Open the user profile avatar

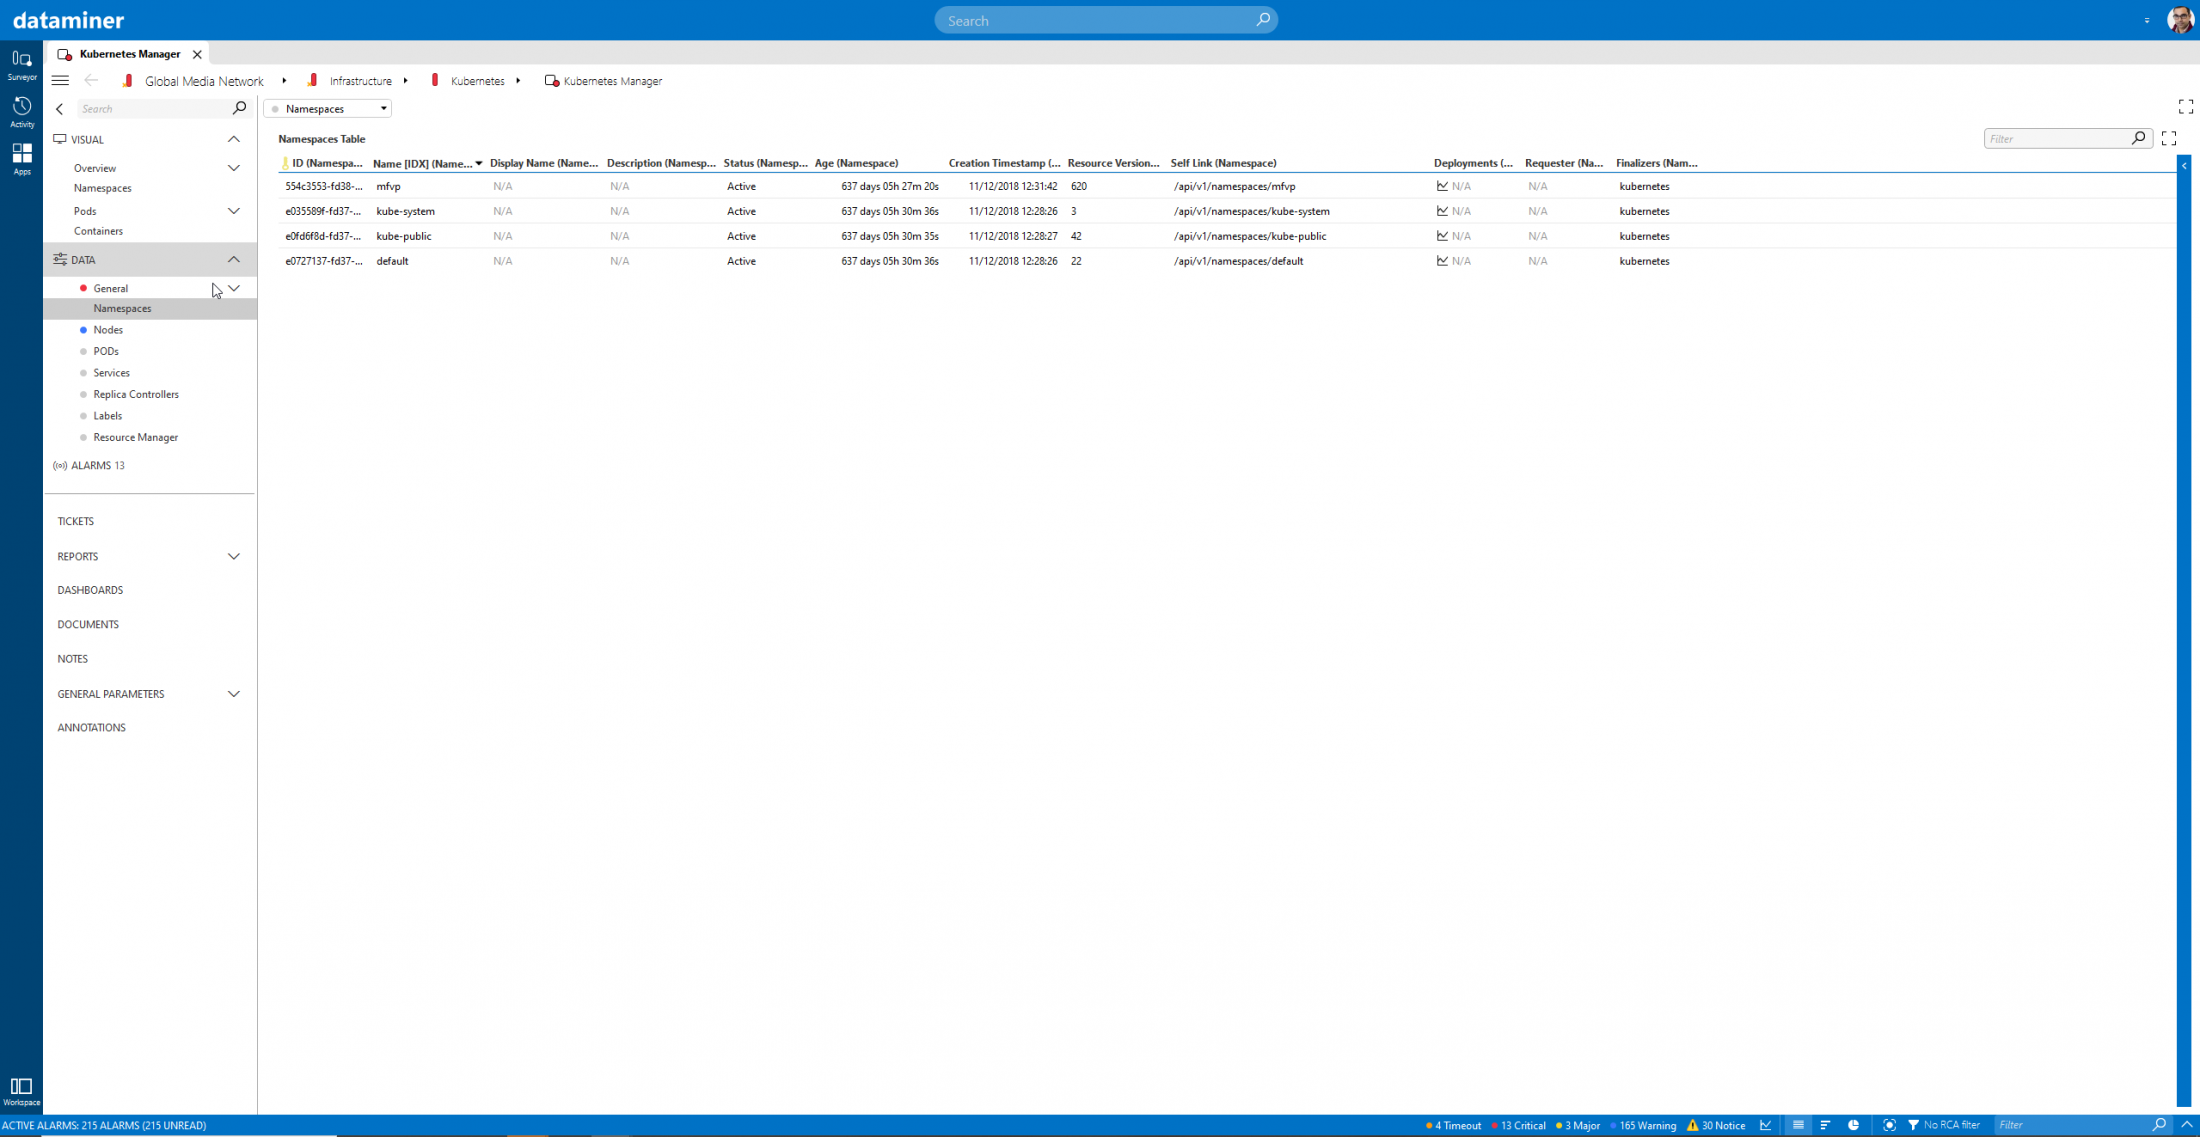[x=2180, y=20]
